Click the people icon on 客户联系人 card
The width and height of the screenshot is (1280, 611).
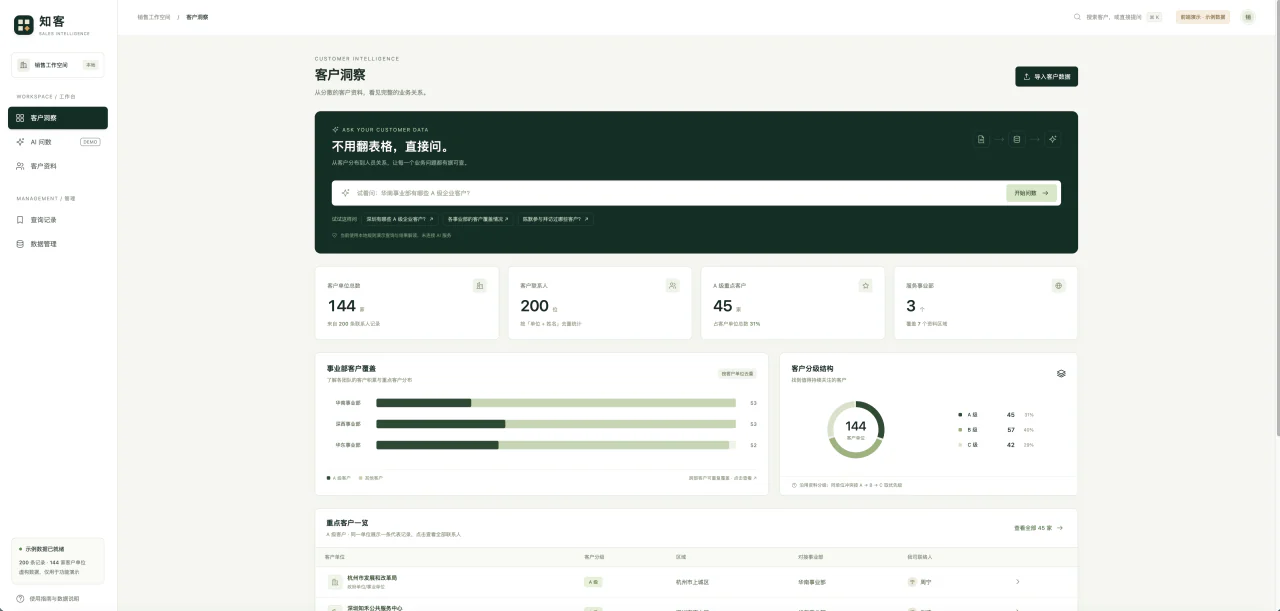coord(673,286)
